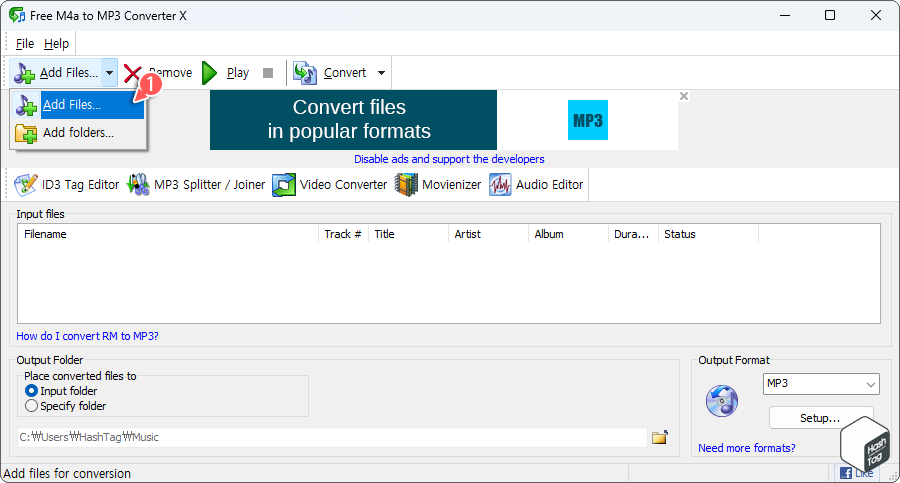Viewport: 900px width, 483px height.
Task: Click the Add Files toolbar button
Action: 56,73
